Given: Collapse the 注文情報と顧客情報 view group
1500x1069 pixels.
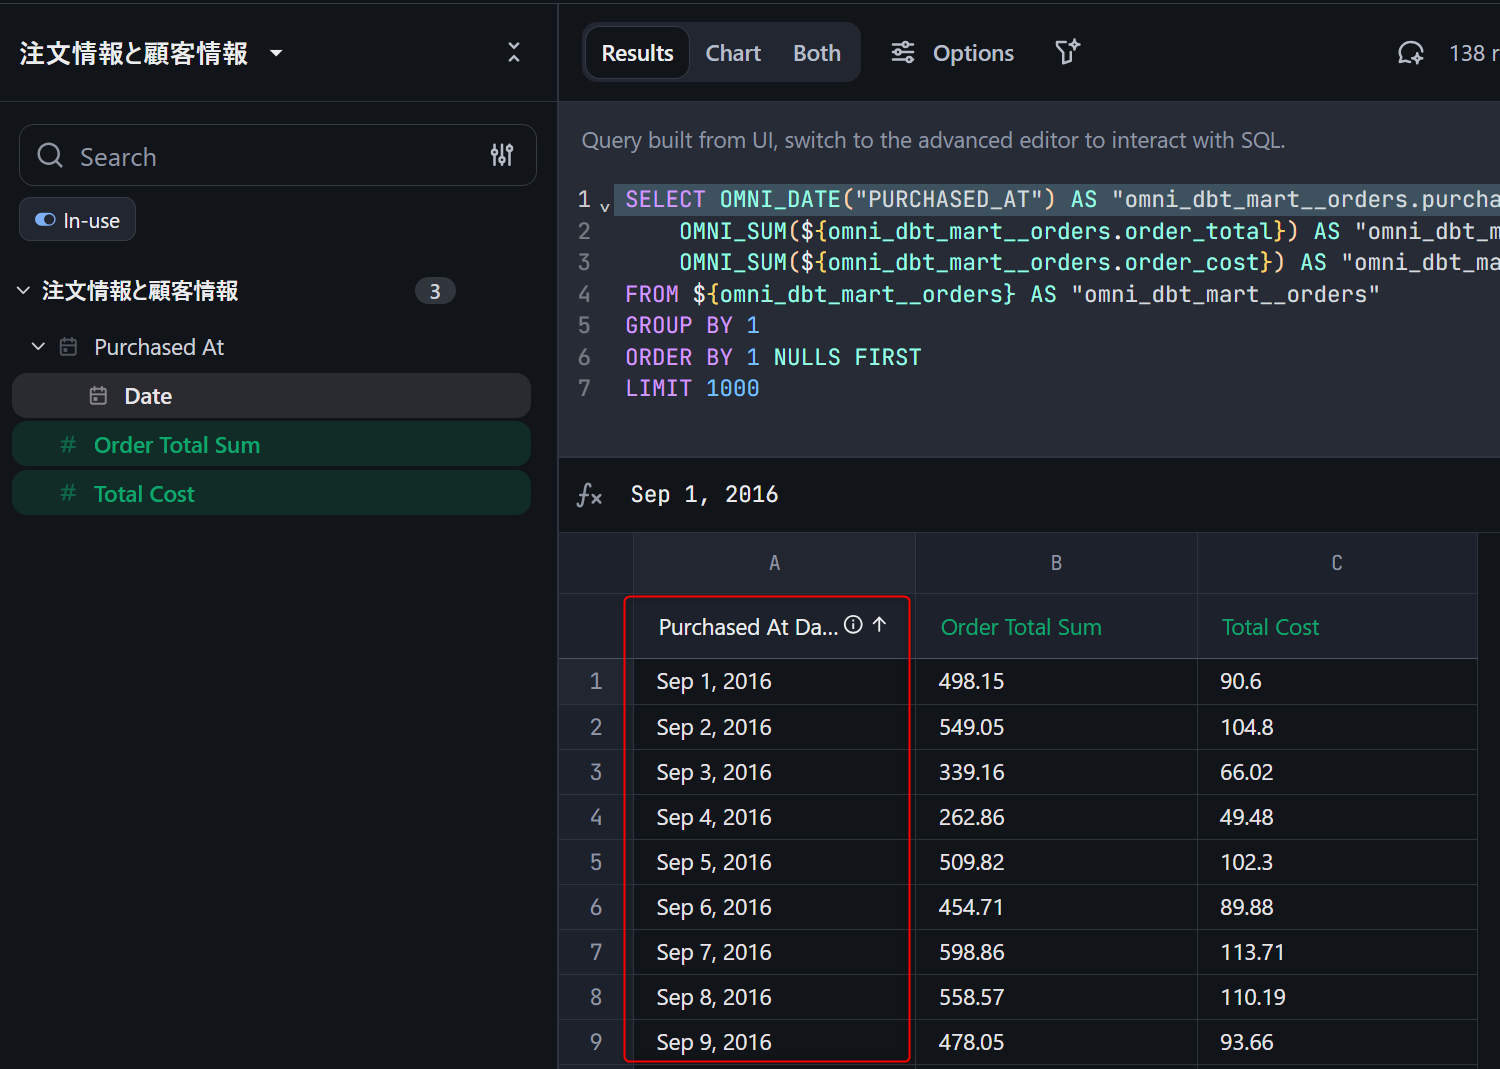Looking at the screenshot, I should (x=23, y=291).
